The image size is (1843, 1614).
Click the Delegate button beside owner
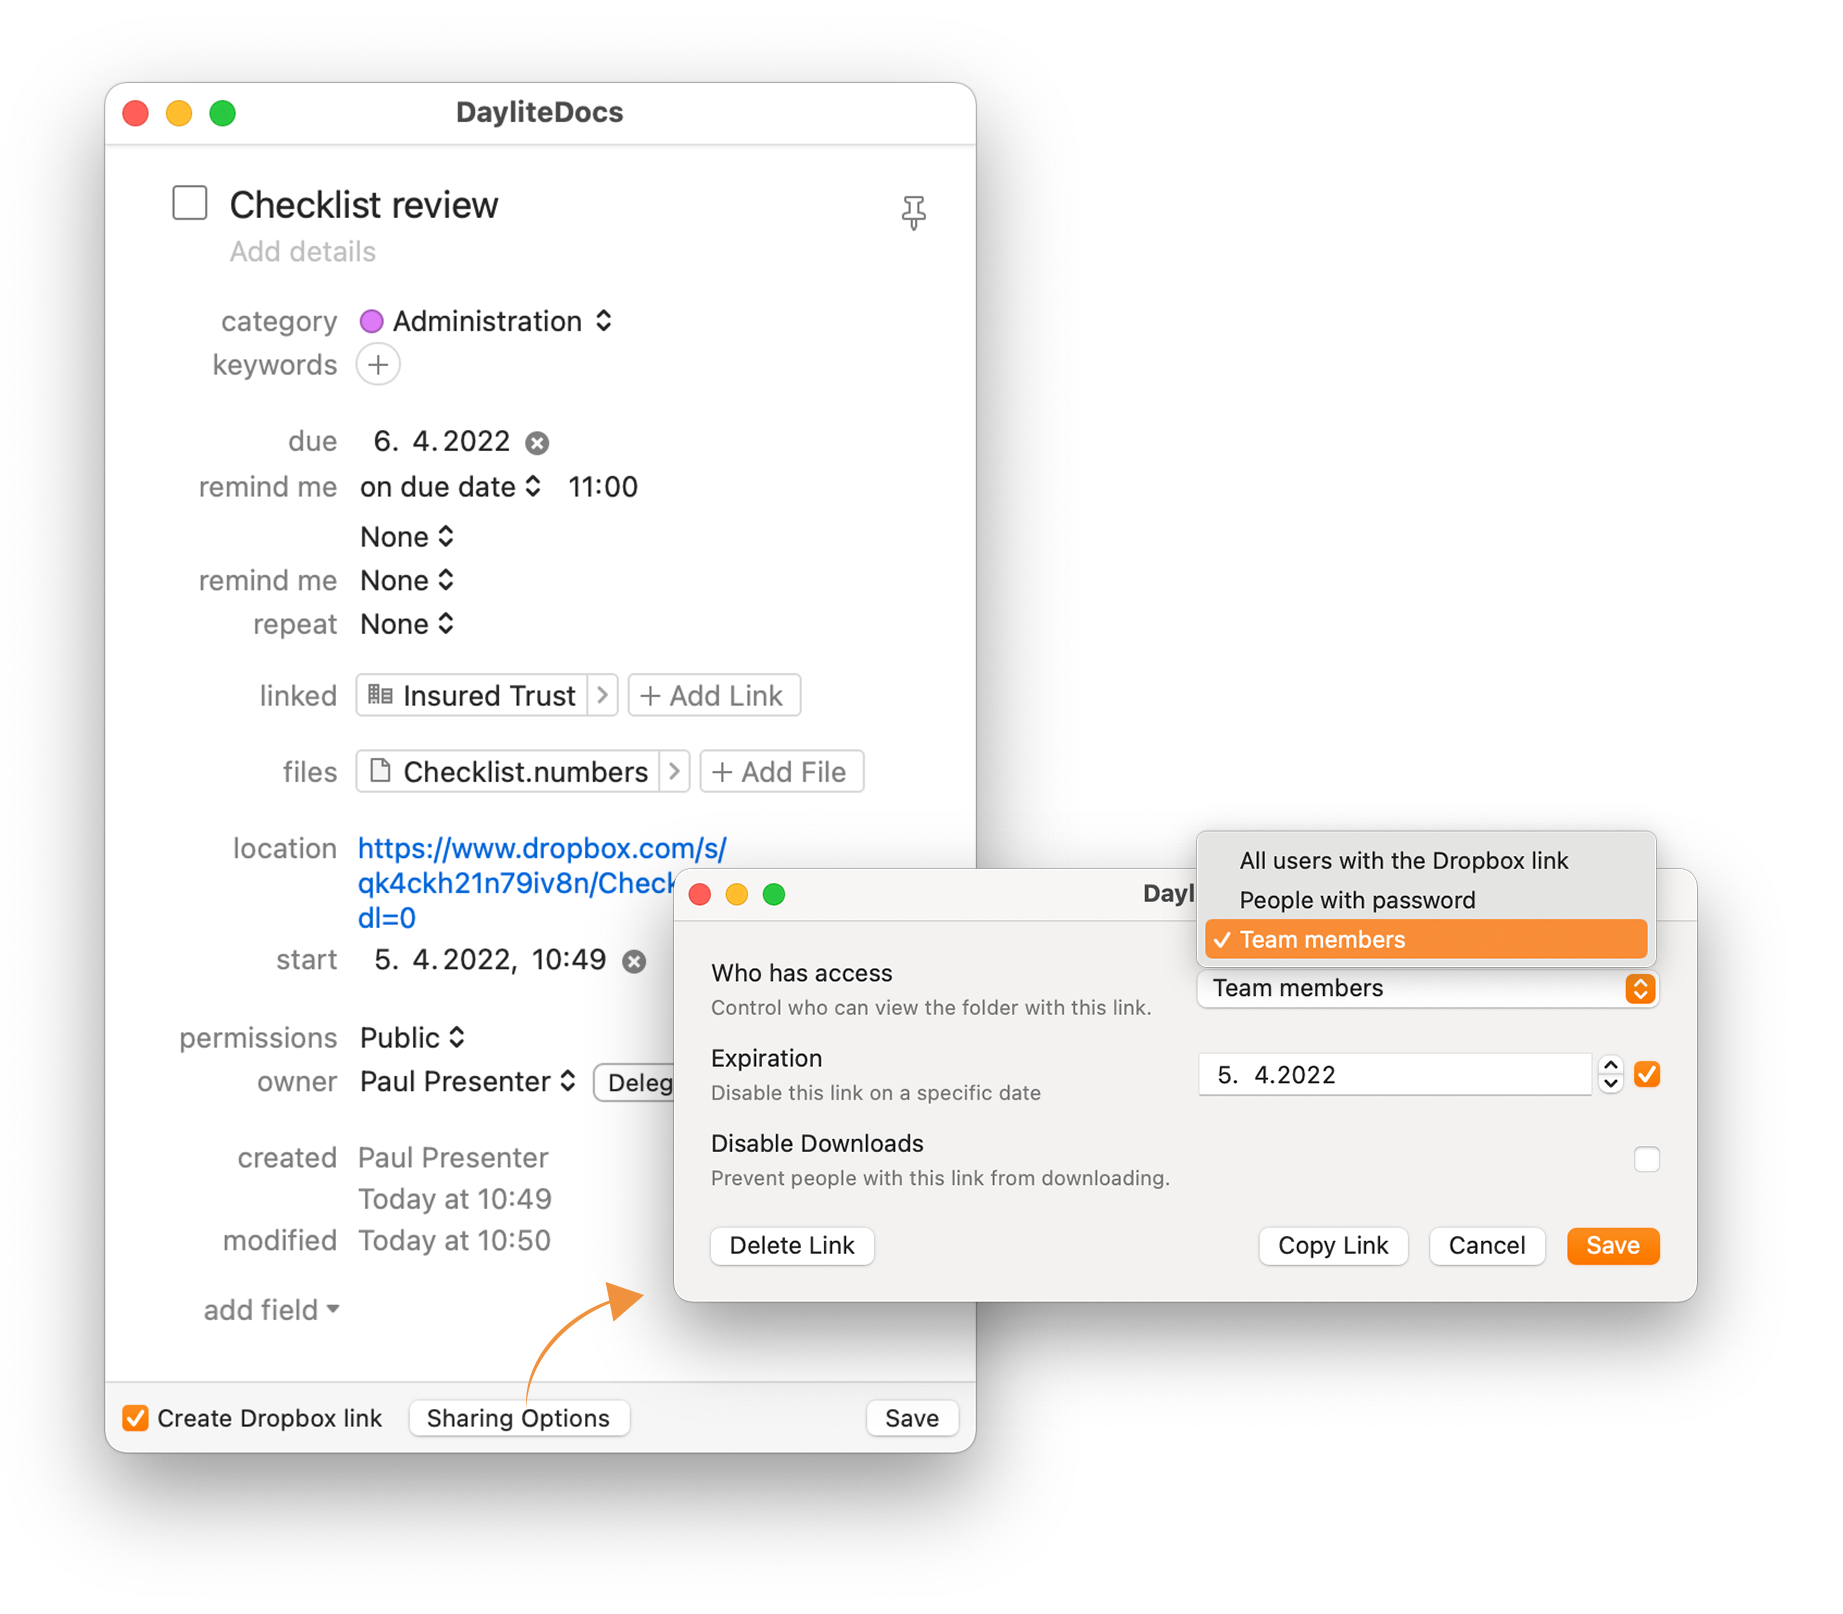(x=634, y=1083)
